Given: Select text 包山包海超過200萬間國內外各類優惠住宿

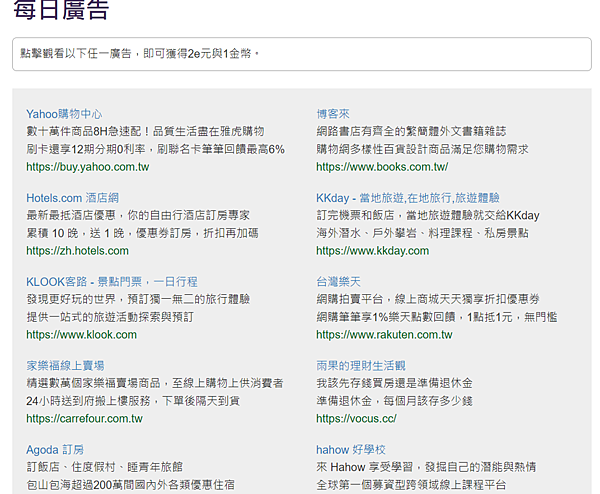Looking at the screenshot, I should coord(130,485).
